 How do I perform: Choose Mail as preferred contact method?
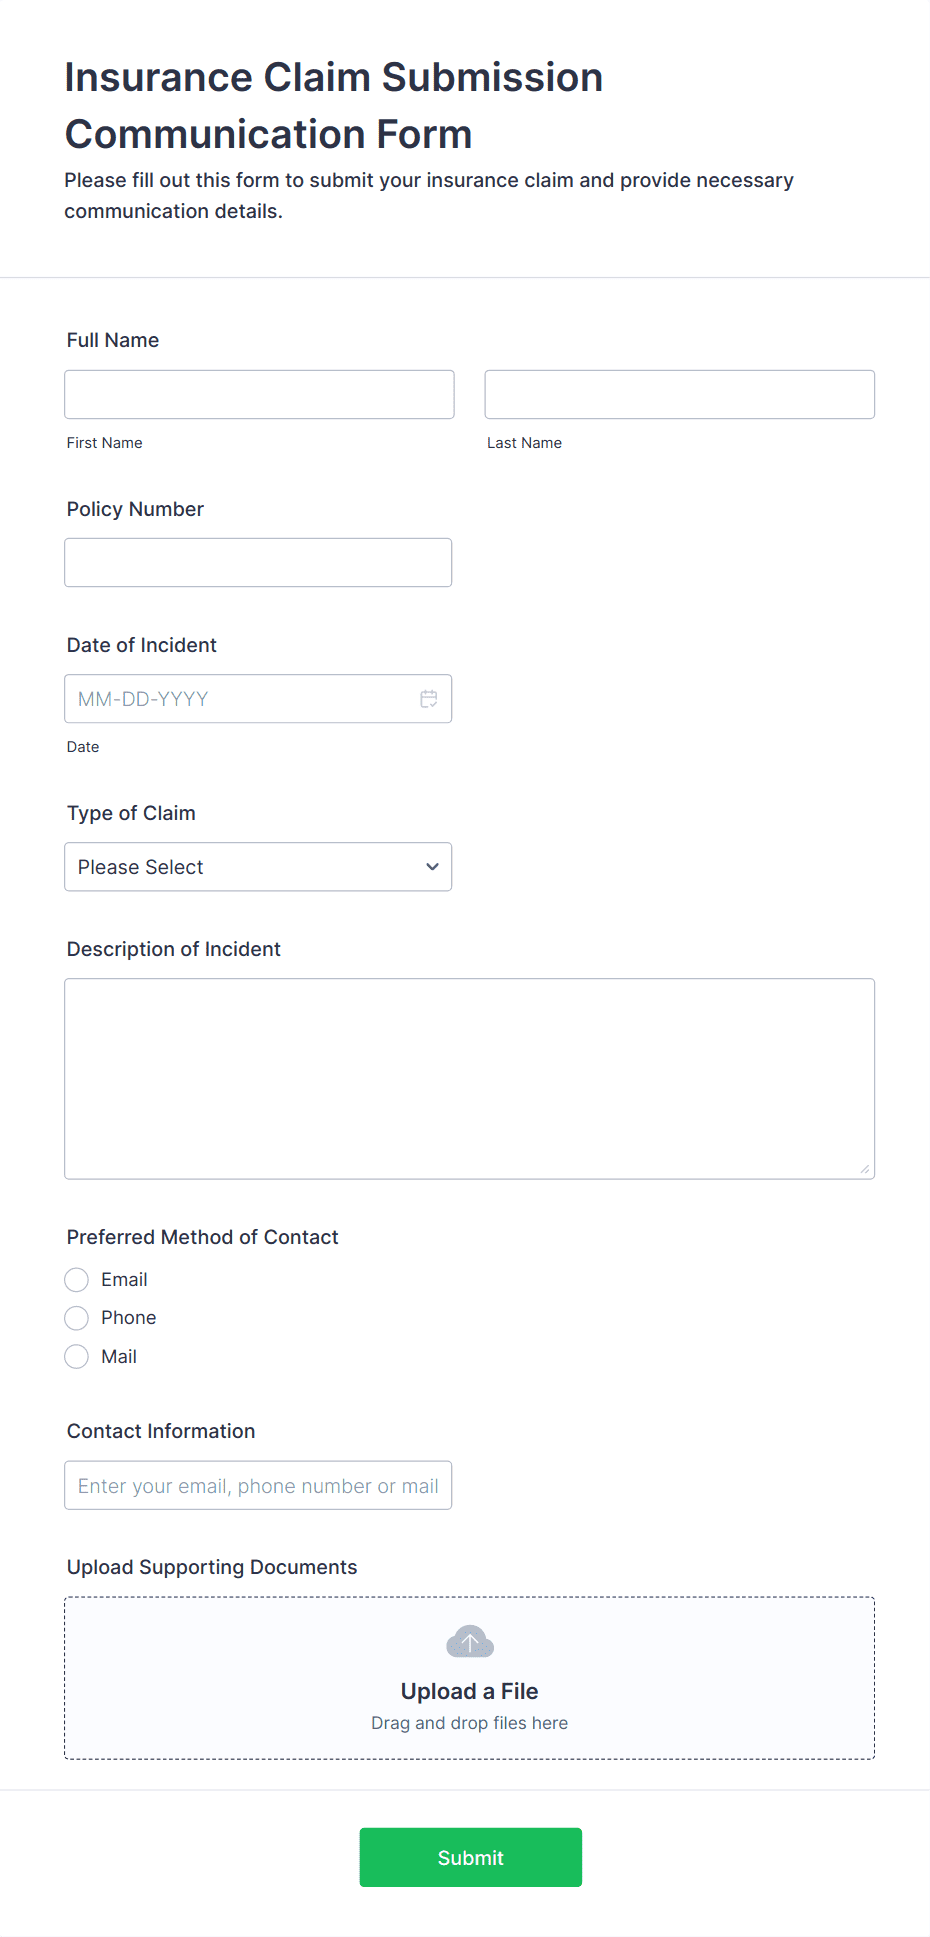(x=76, y=1356)
